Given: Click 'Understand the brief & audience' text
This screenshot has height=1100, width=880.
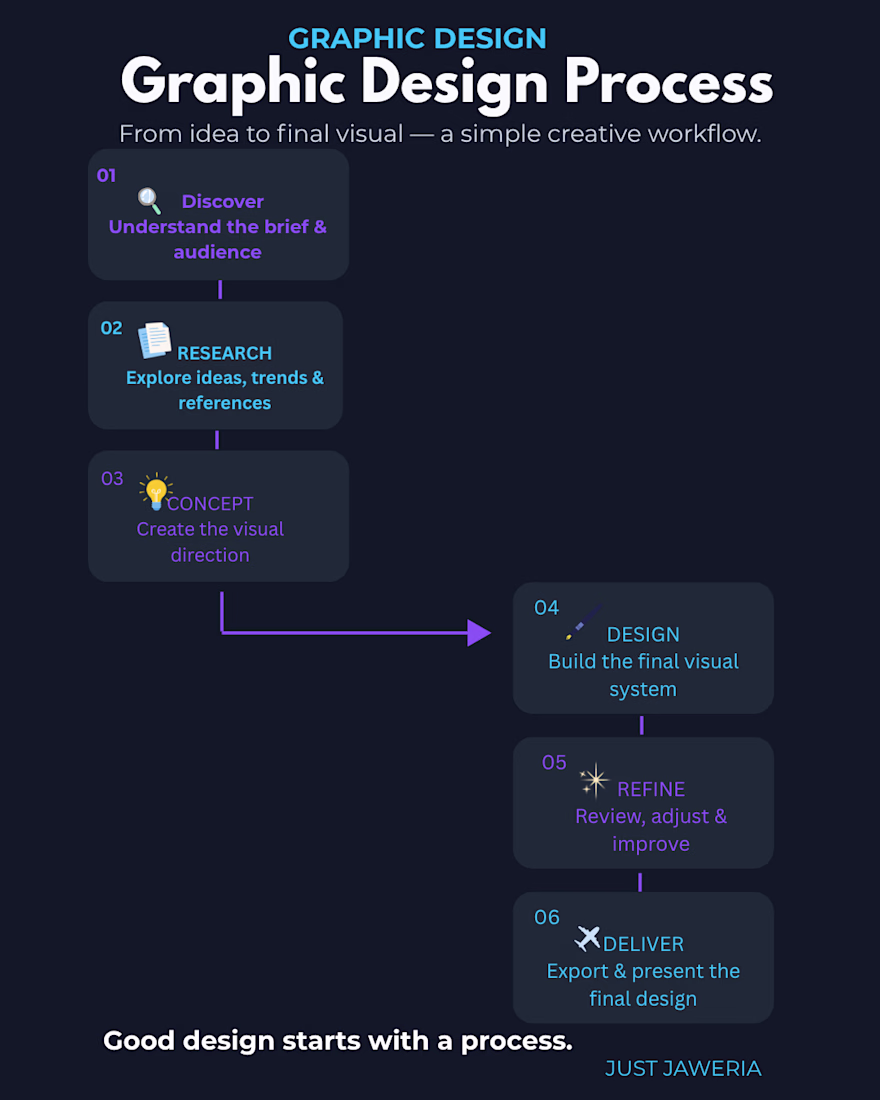Looking at the screenshot, I should [218, 239].
